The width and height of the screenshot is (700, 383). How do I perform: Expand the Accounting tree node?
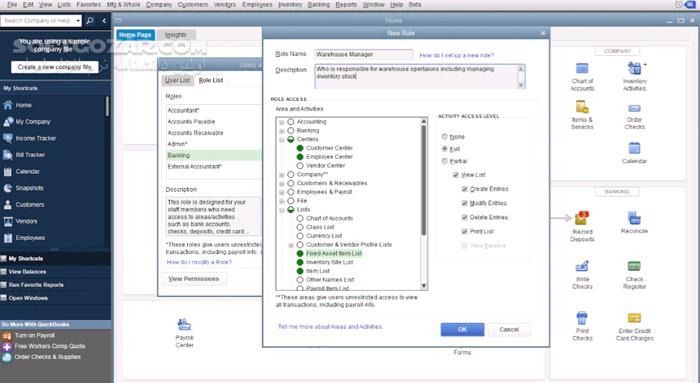[x=282, y=122]
